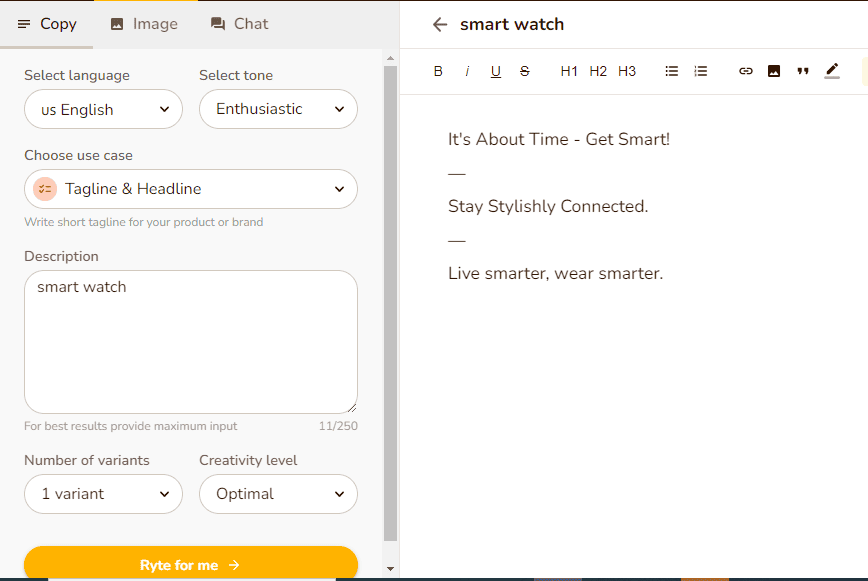The image size is (868, 581).
Task: Apply bold formatting in editor toolbar
Action: tap(438, 71)
